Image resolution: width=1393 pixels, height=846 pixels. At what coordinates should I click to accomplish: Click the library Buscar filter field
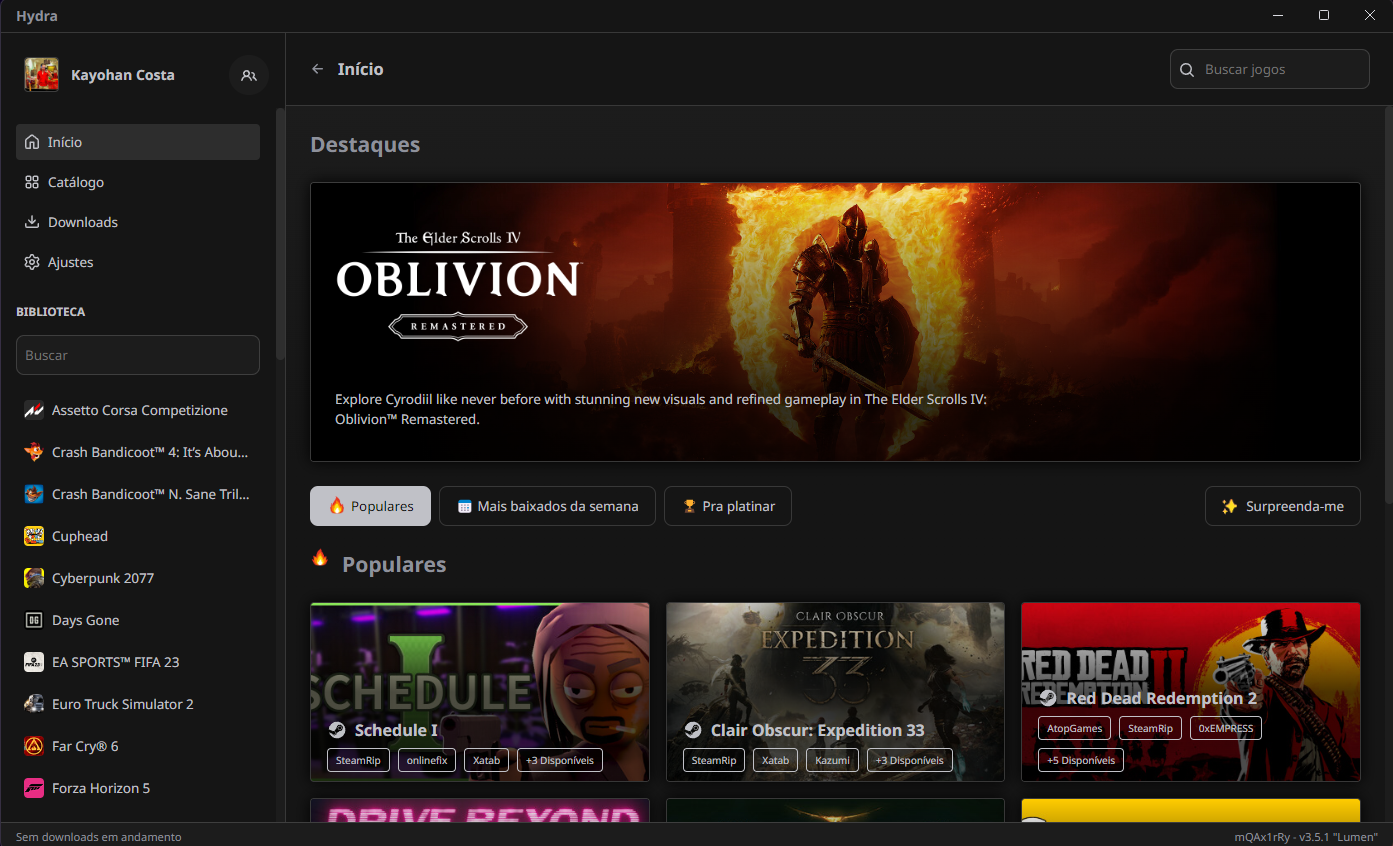coord(138,355)
